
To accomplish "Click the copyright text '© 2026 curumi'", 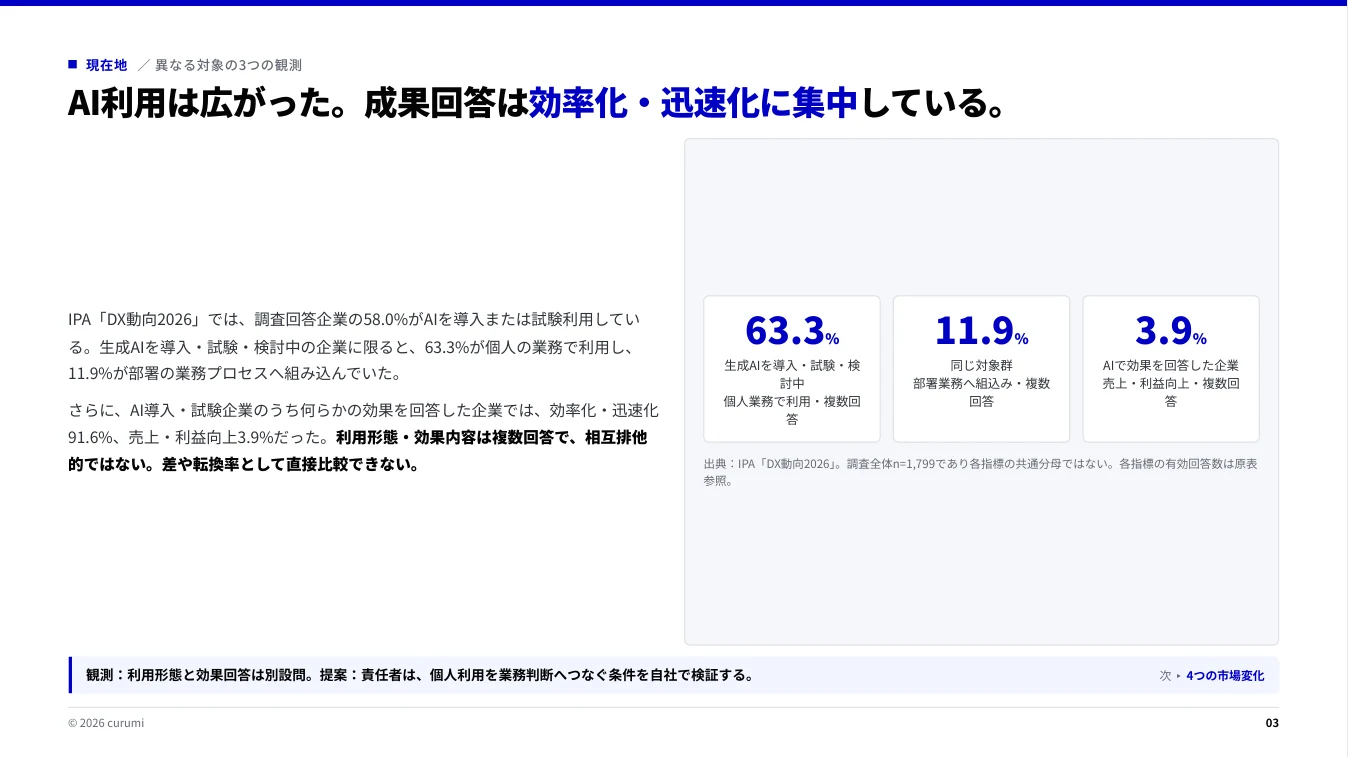I will tap(106, 723).
